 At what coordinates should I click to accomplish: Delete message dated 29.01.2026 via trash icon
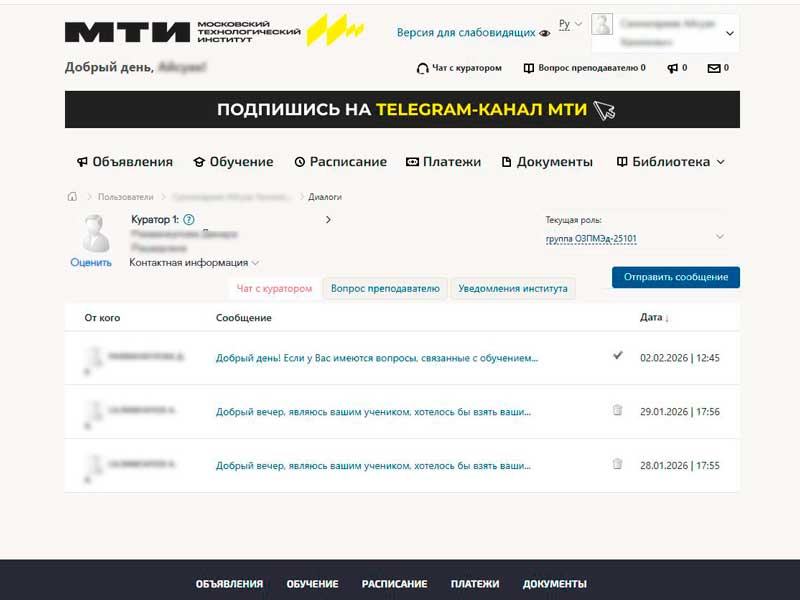pyautogui.click(x=617, y=410)
